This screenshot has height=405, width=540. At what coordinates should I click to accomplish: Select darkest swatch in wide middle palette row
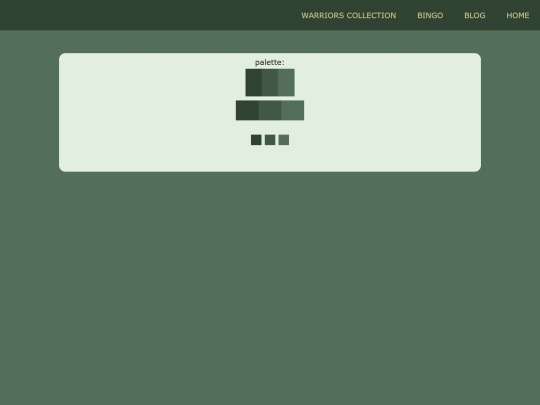click(247, 110)
